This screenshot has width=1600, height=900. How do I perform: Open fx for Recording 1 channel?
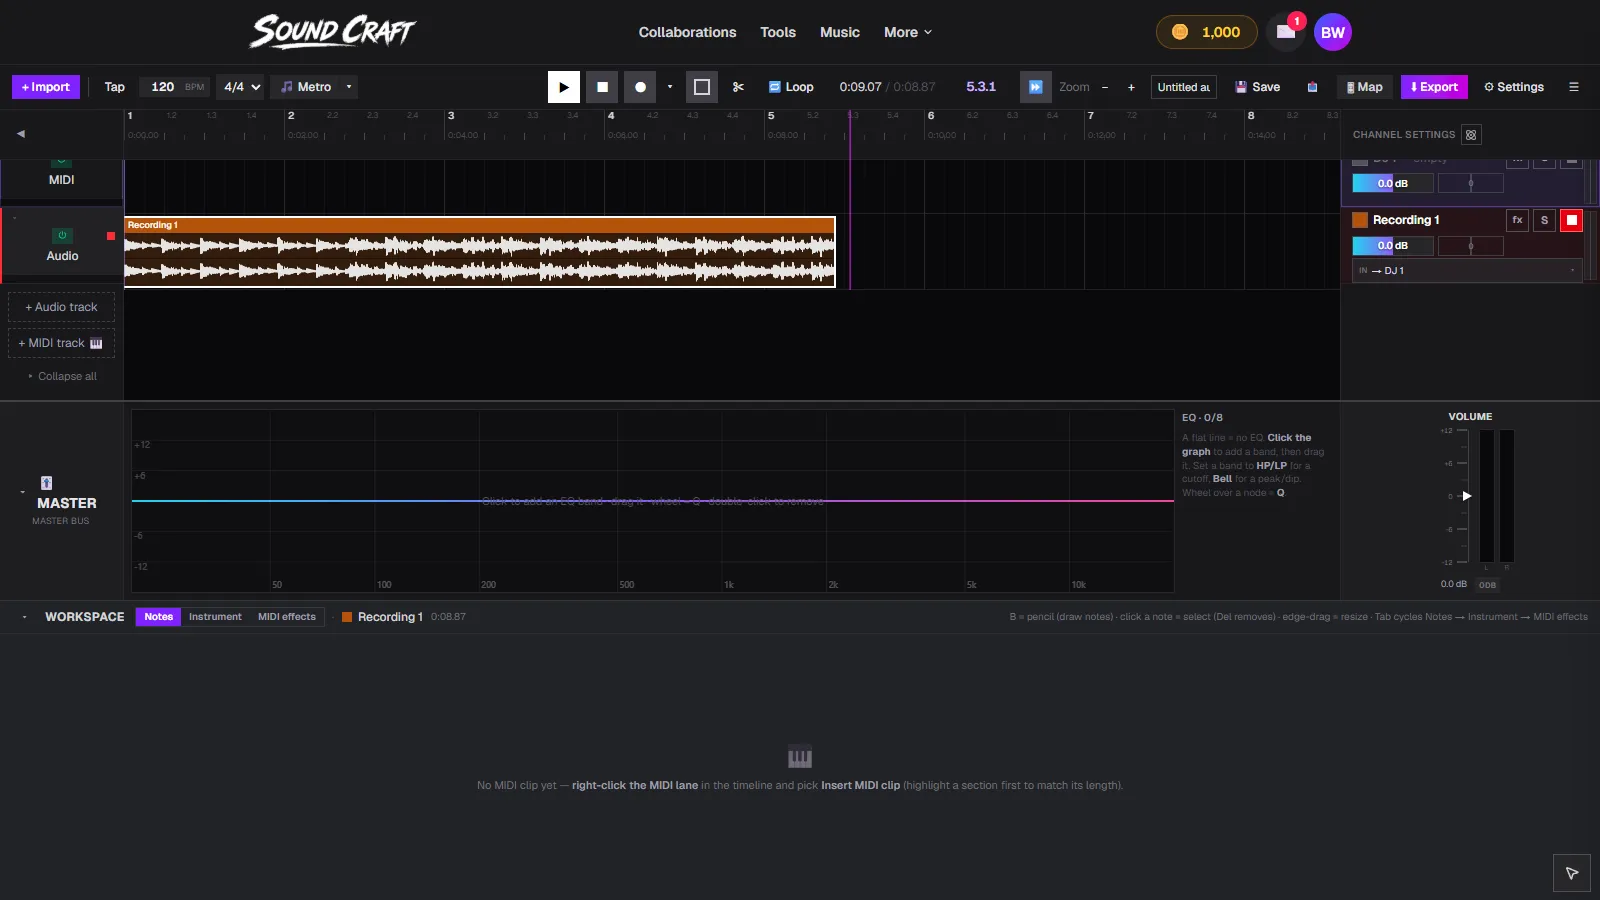coord(1518,220)
